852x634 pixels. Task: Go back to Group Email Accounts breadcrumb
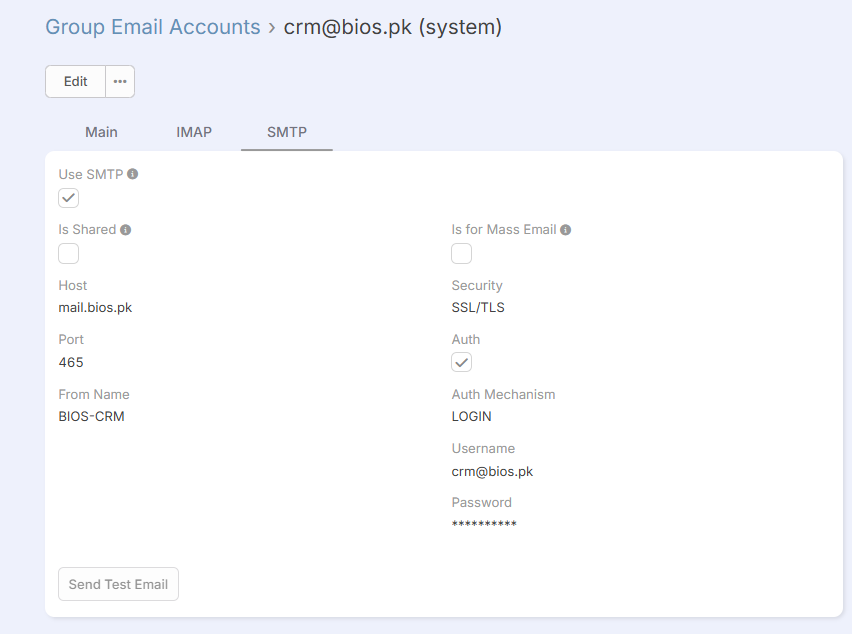(x=153, y=27)
